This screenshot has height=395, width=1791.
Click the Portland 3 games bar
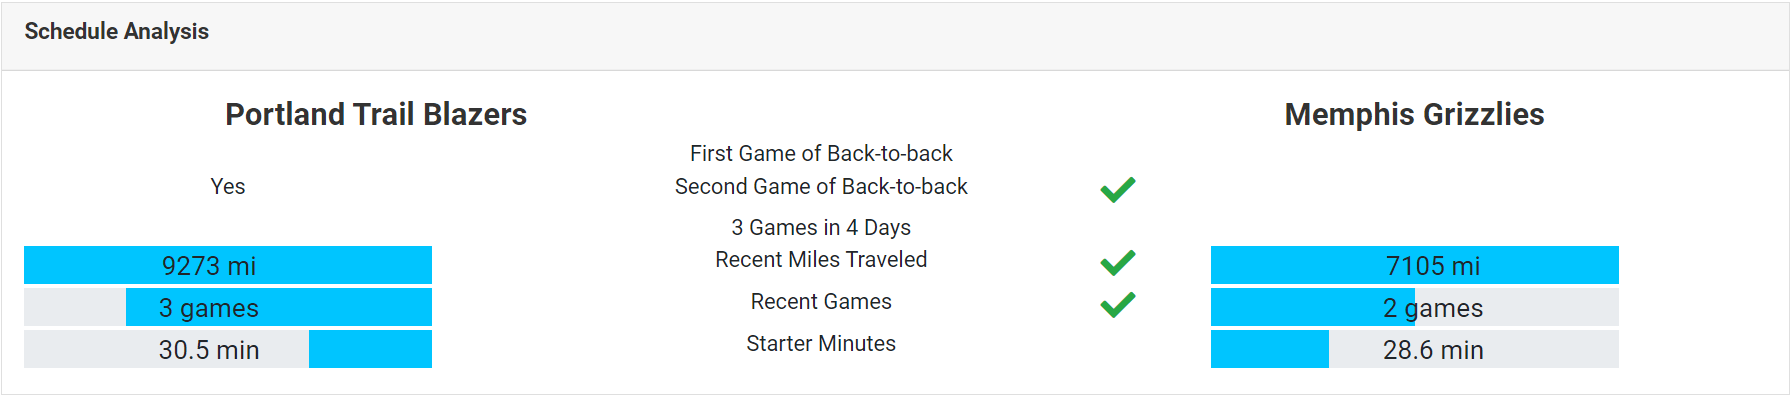tap(228, 307)
